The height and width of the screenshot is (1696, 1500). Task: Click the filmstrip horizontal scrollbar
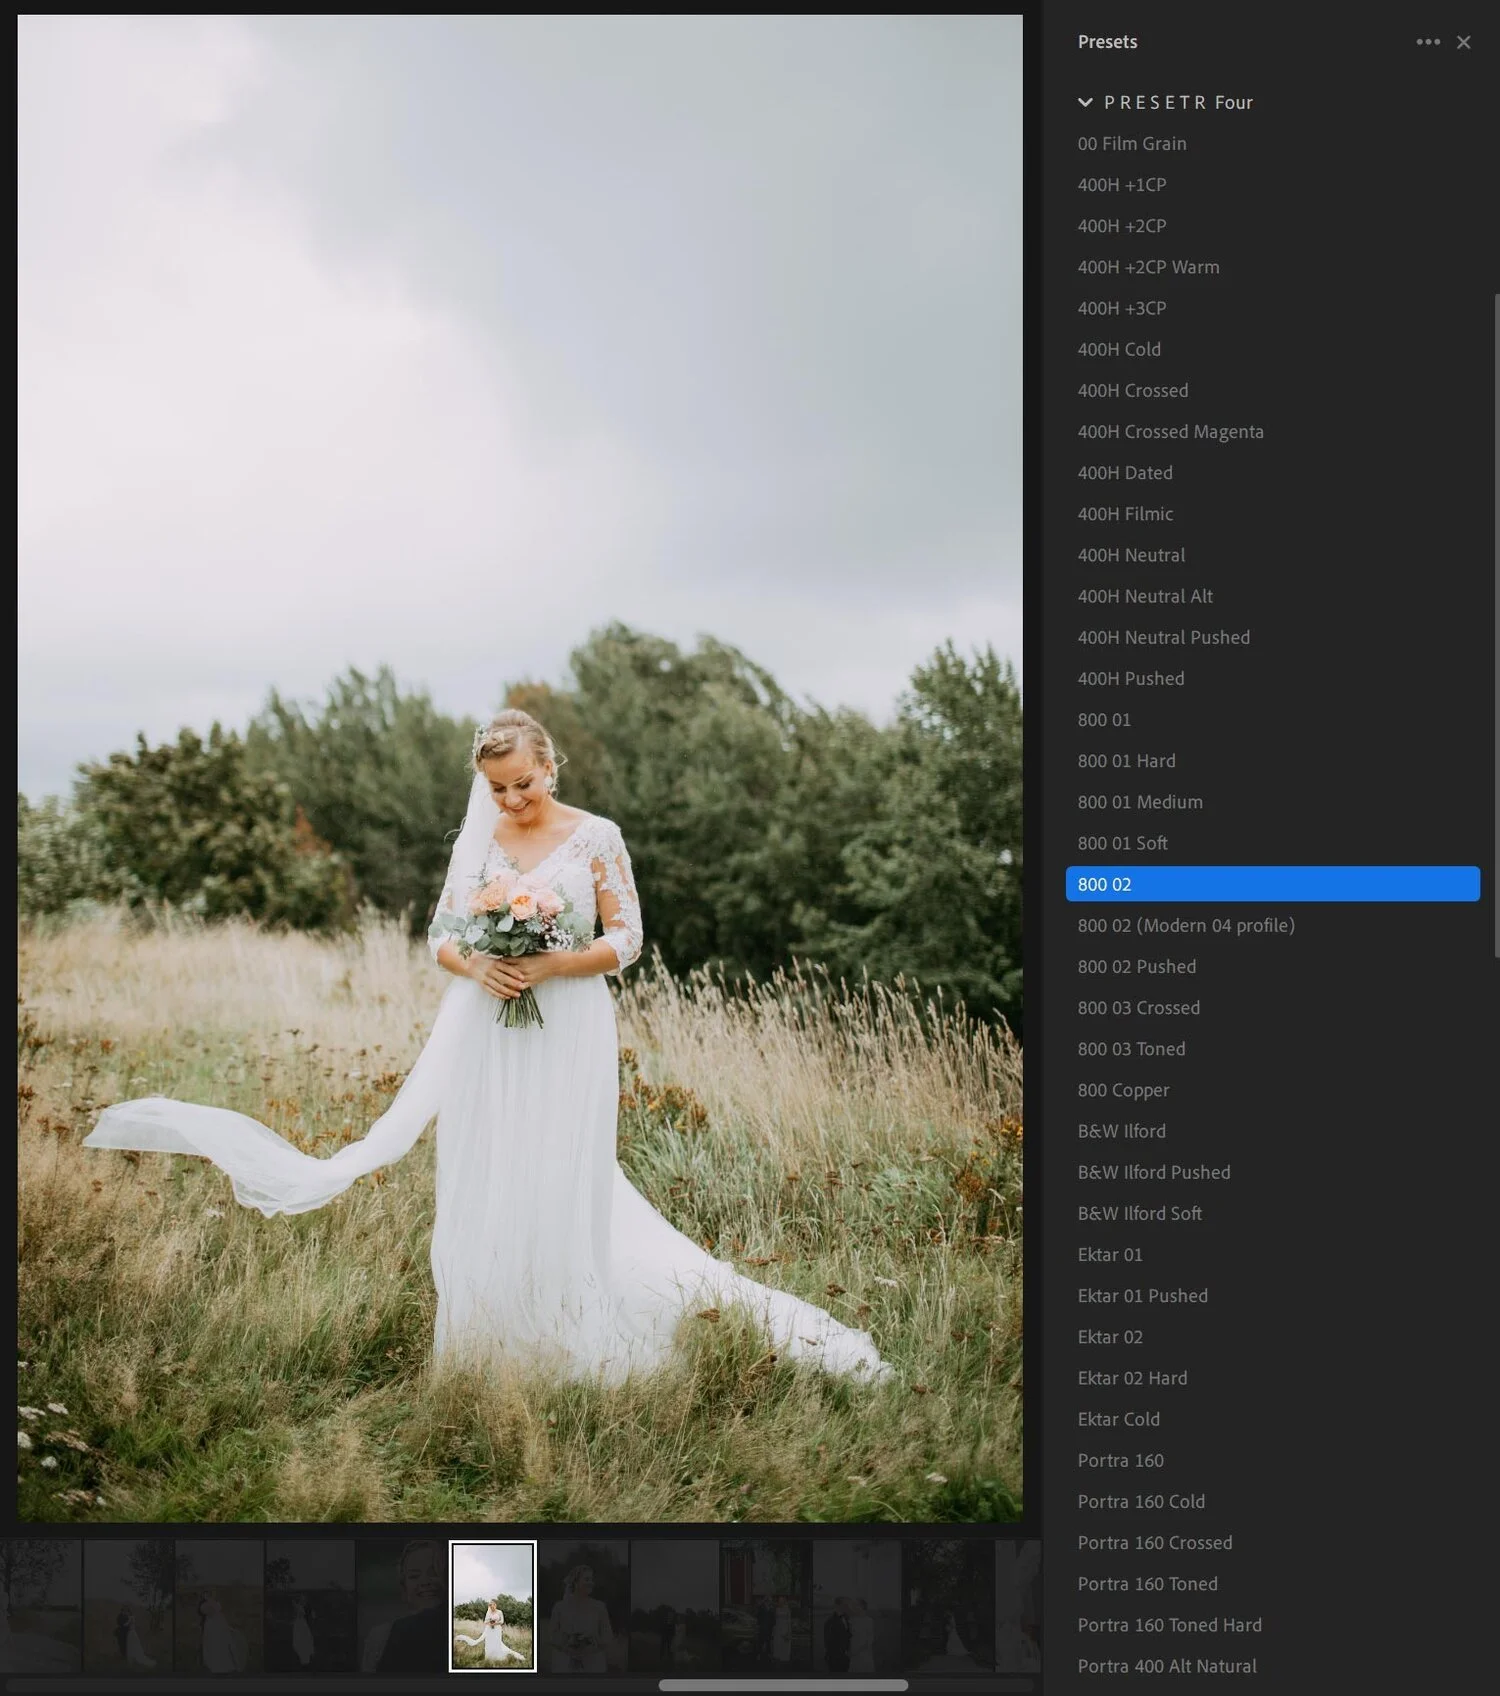pos(783,1685)
